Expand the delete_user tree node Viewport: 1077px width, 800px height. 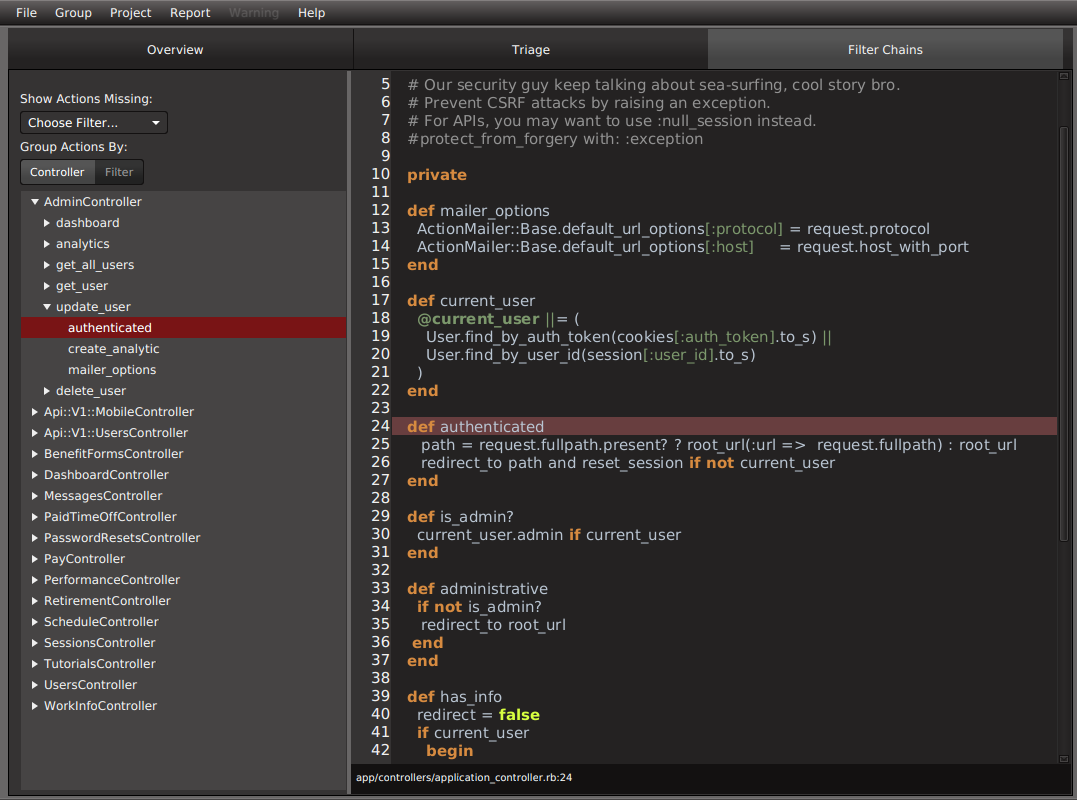47,391
